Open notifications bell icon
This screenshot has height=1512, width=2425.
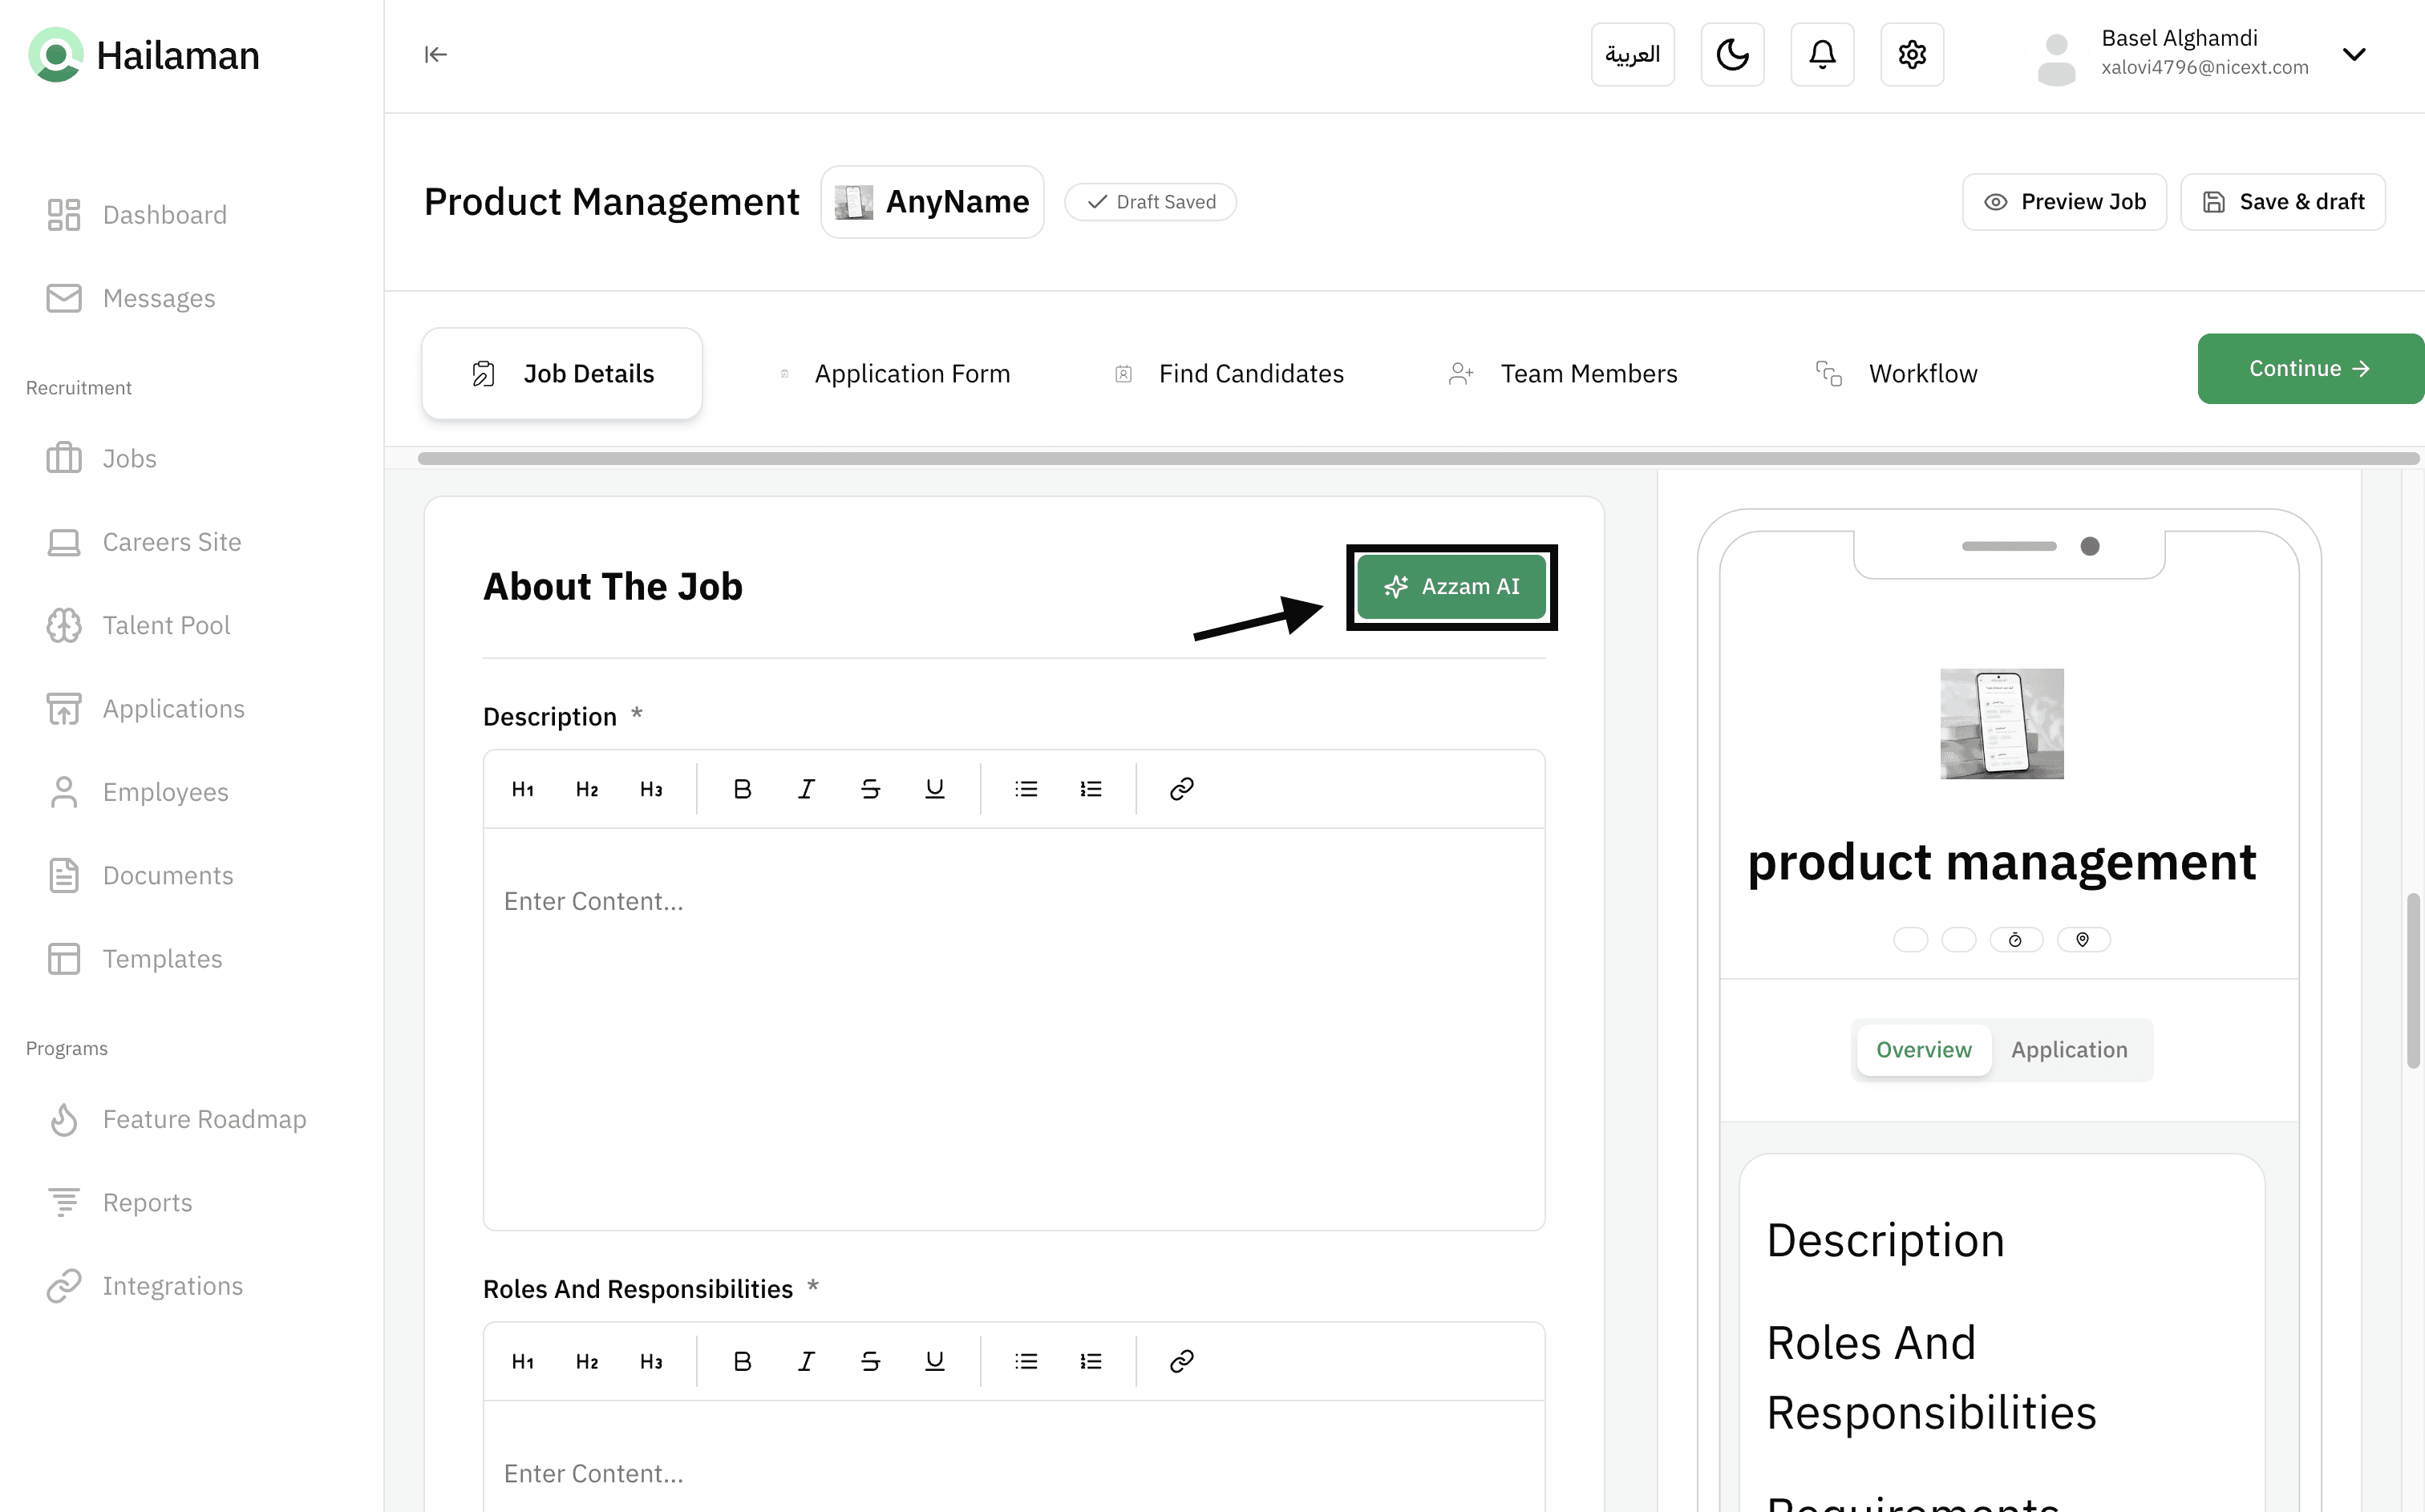[x=1822, y=54]
